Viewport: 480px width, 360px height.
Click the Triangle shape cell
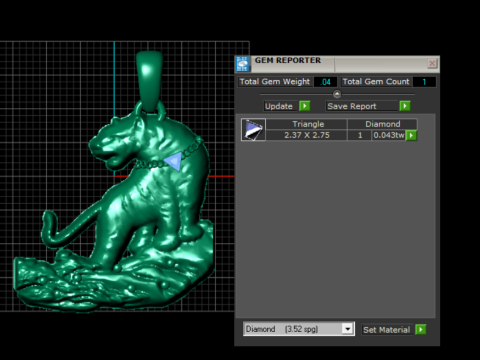pos(308,124)
